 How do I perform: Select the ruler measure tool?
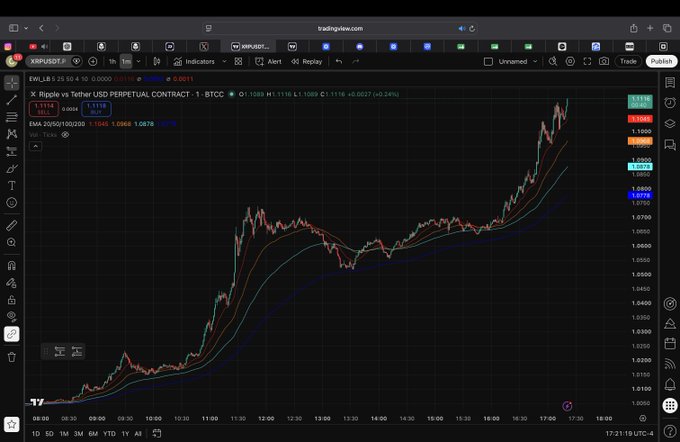click(x=12, y=225)
